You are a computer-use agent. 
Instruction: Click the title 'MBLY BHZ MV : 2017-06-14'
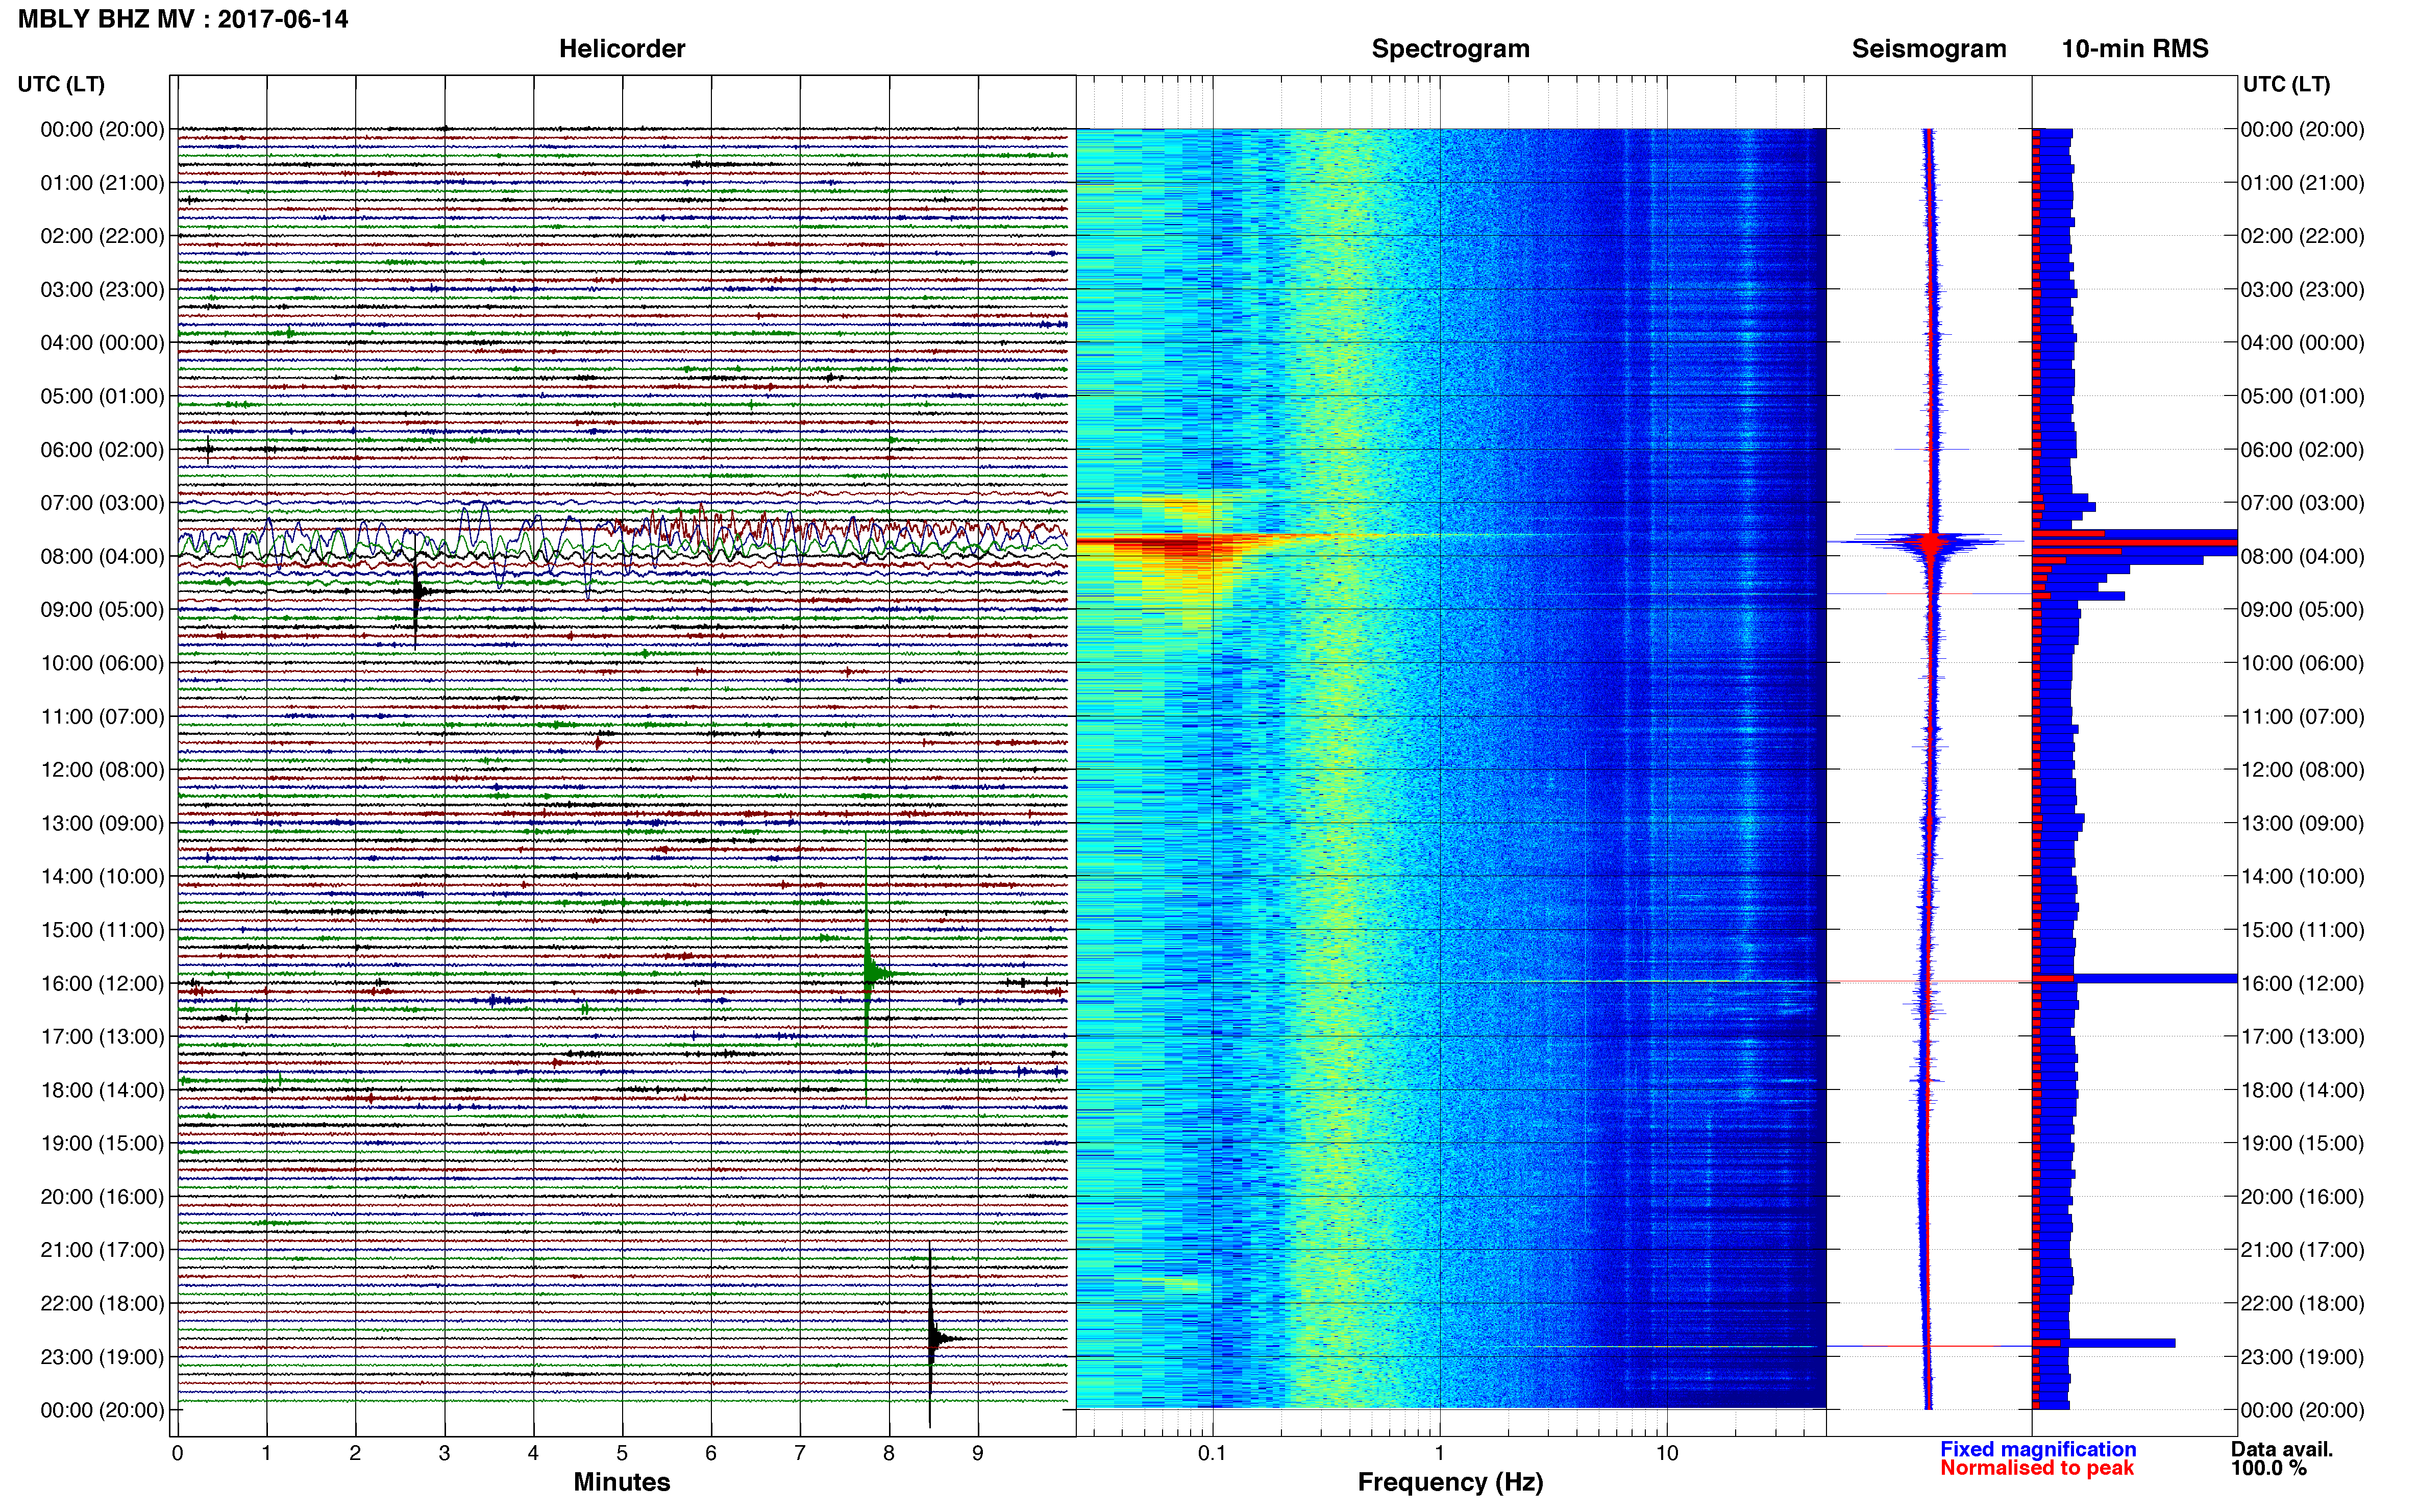183,19
